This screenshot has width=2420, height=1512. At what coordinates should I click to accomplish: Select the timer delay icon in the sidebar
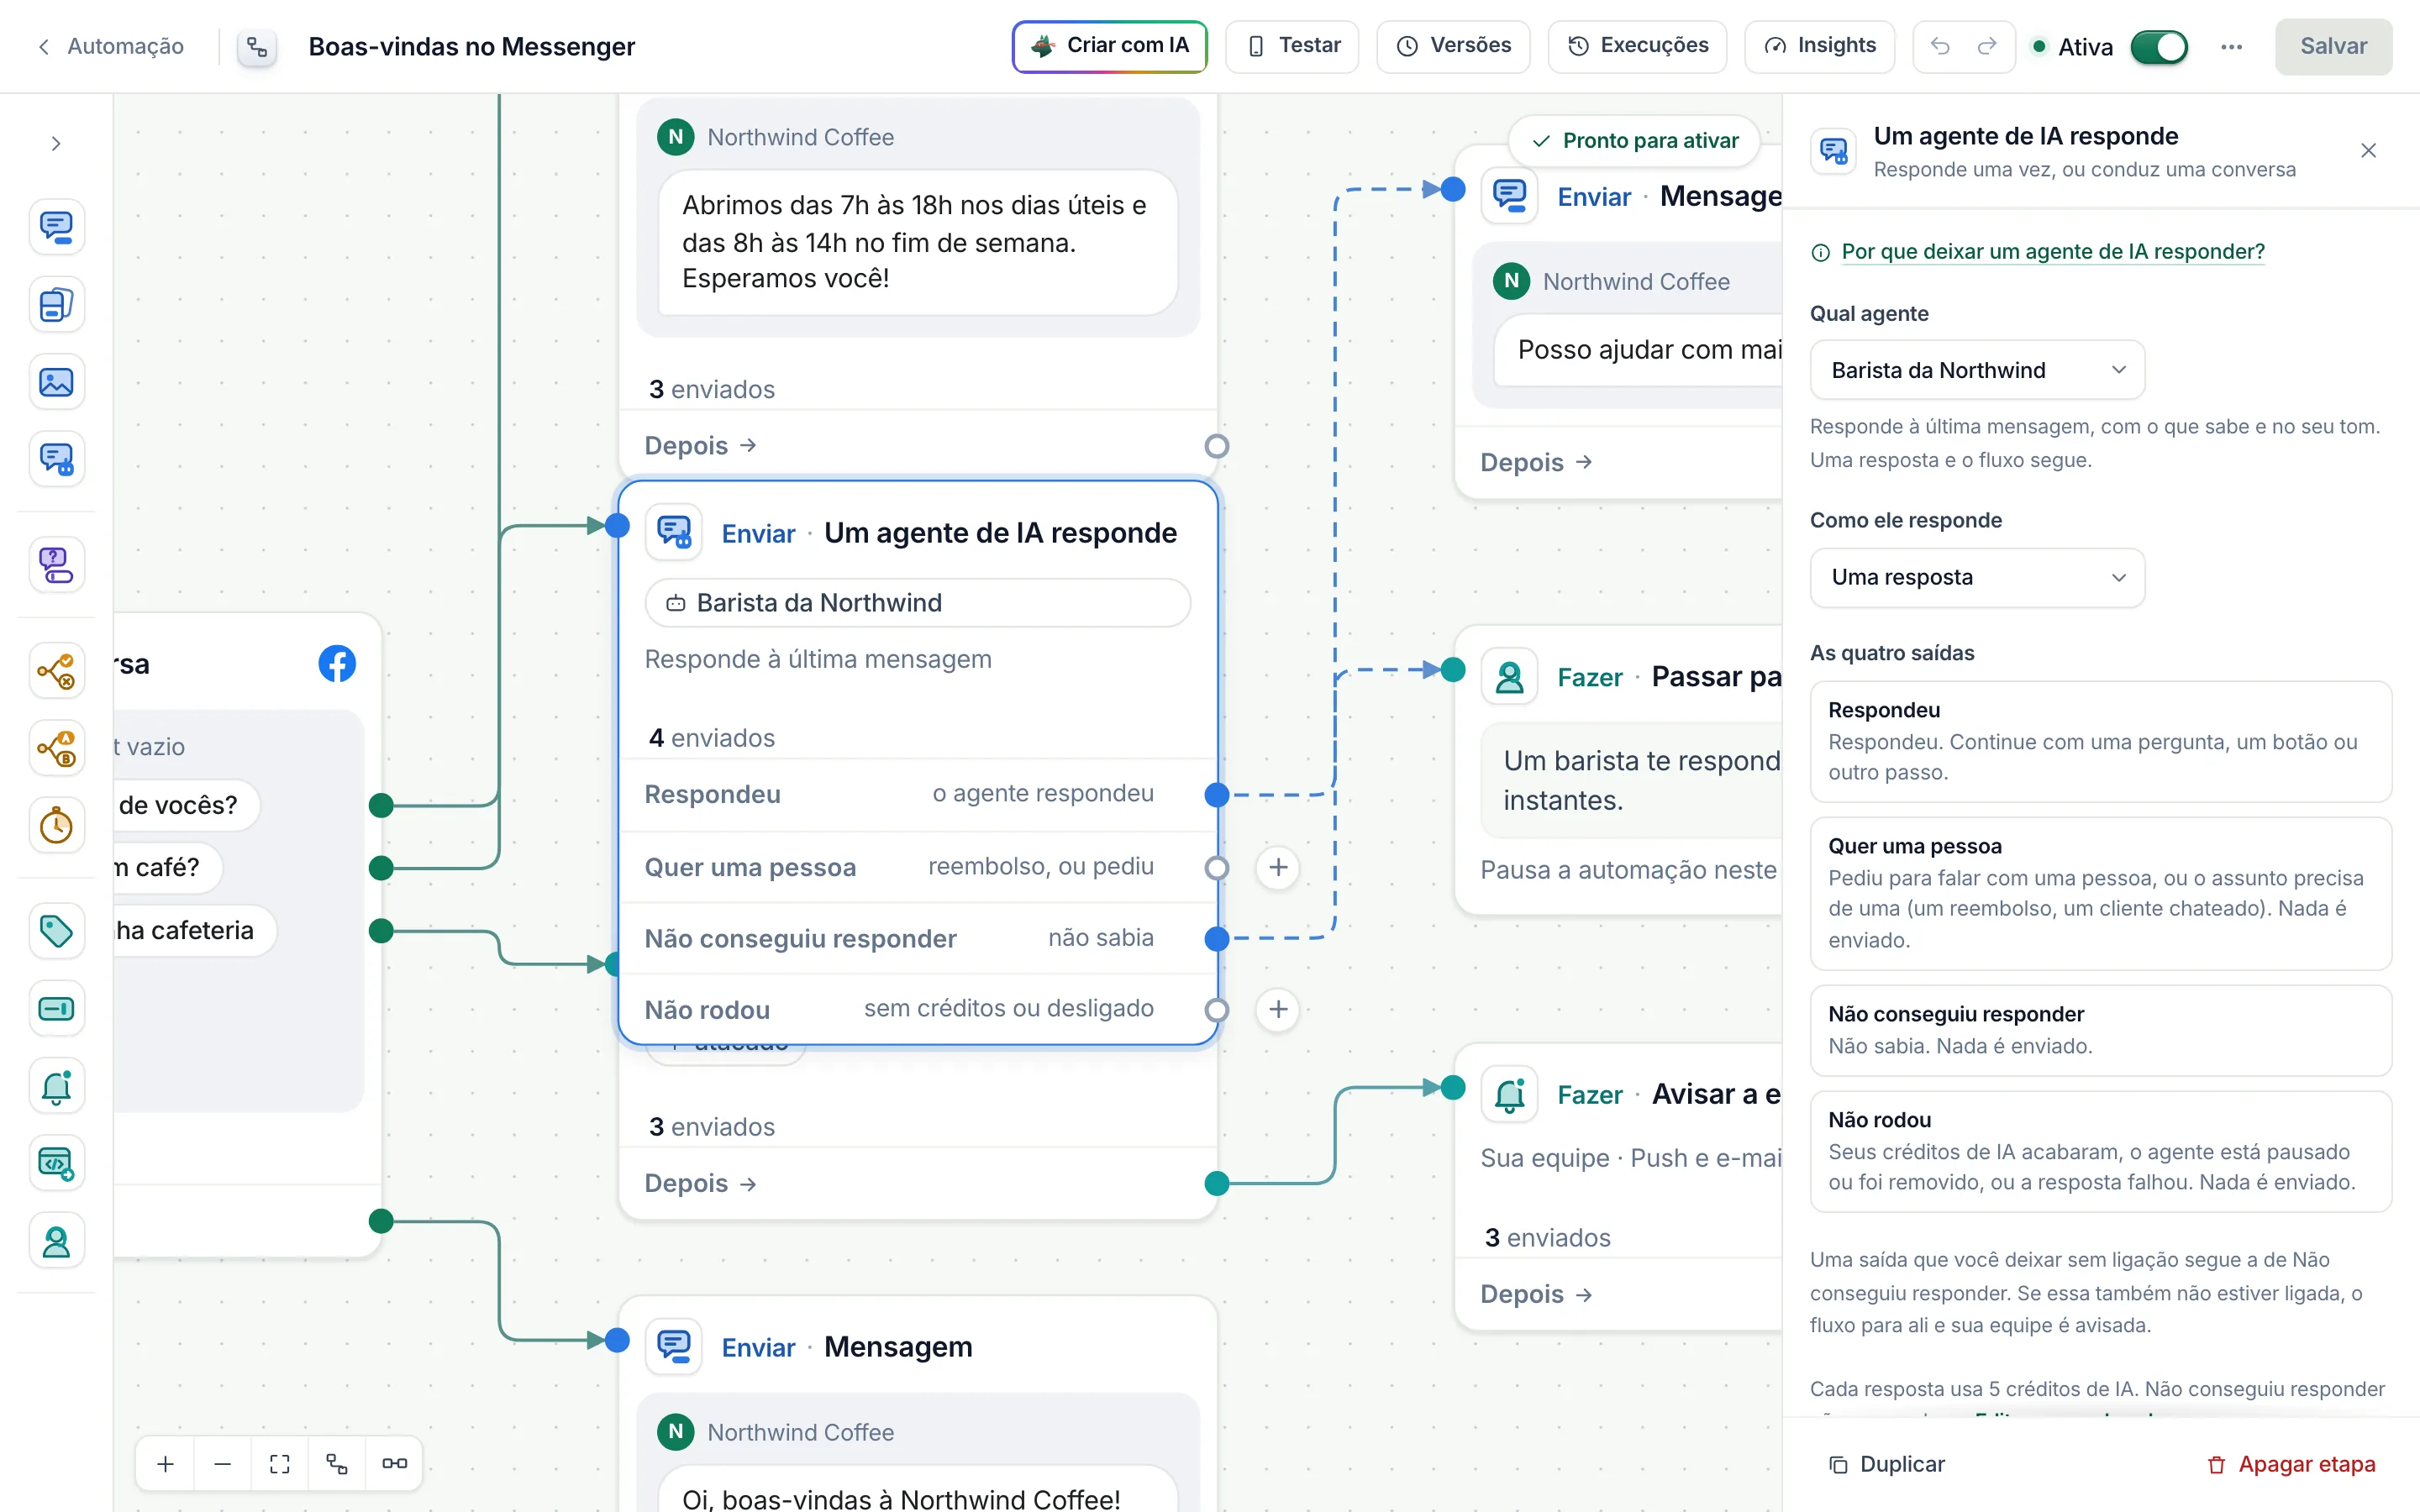[56, 826]
